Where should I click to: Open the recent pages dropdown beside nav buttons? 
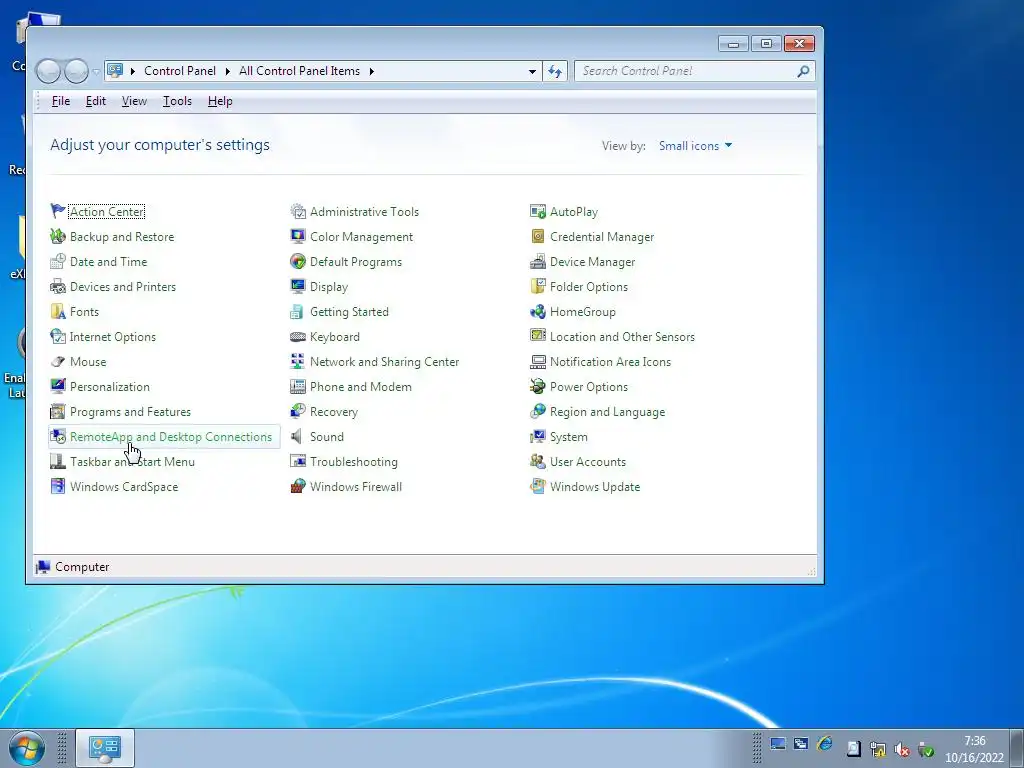coord(96,71)
